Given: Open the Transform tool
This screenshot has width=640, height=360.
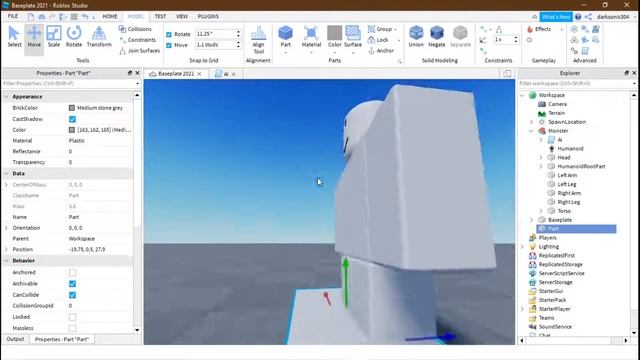Looking at the screenshot, I should point(99,37).
